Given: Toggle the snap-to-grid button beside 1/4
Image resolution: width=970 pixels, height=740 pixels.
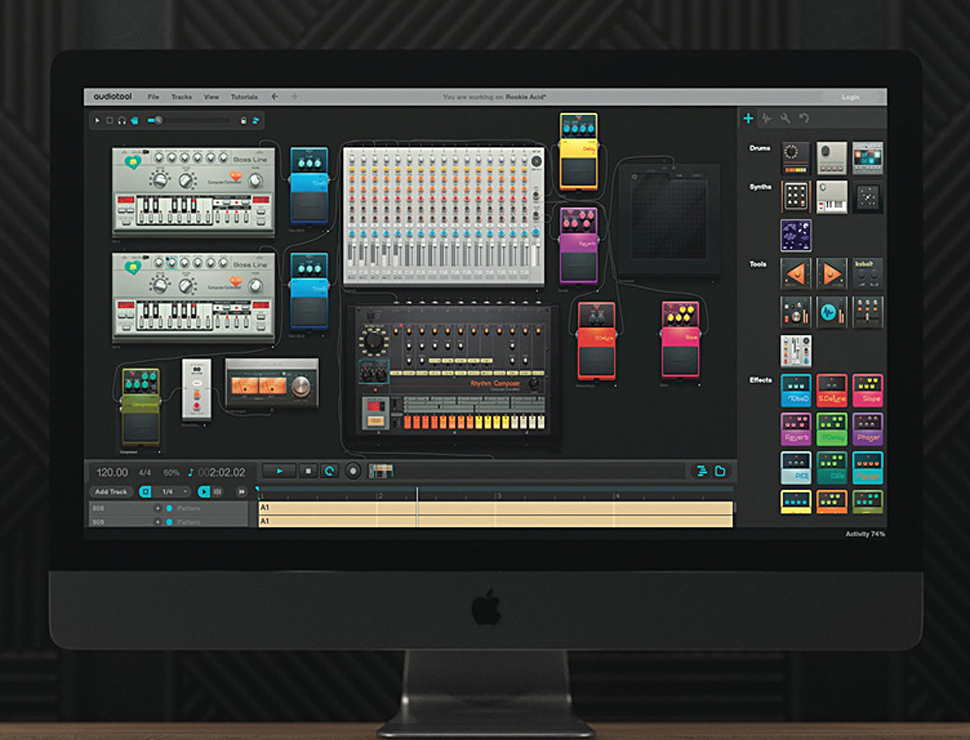Looking at the screenshot, I should [x=145, y=492].
